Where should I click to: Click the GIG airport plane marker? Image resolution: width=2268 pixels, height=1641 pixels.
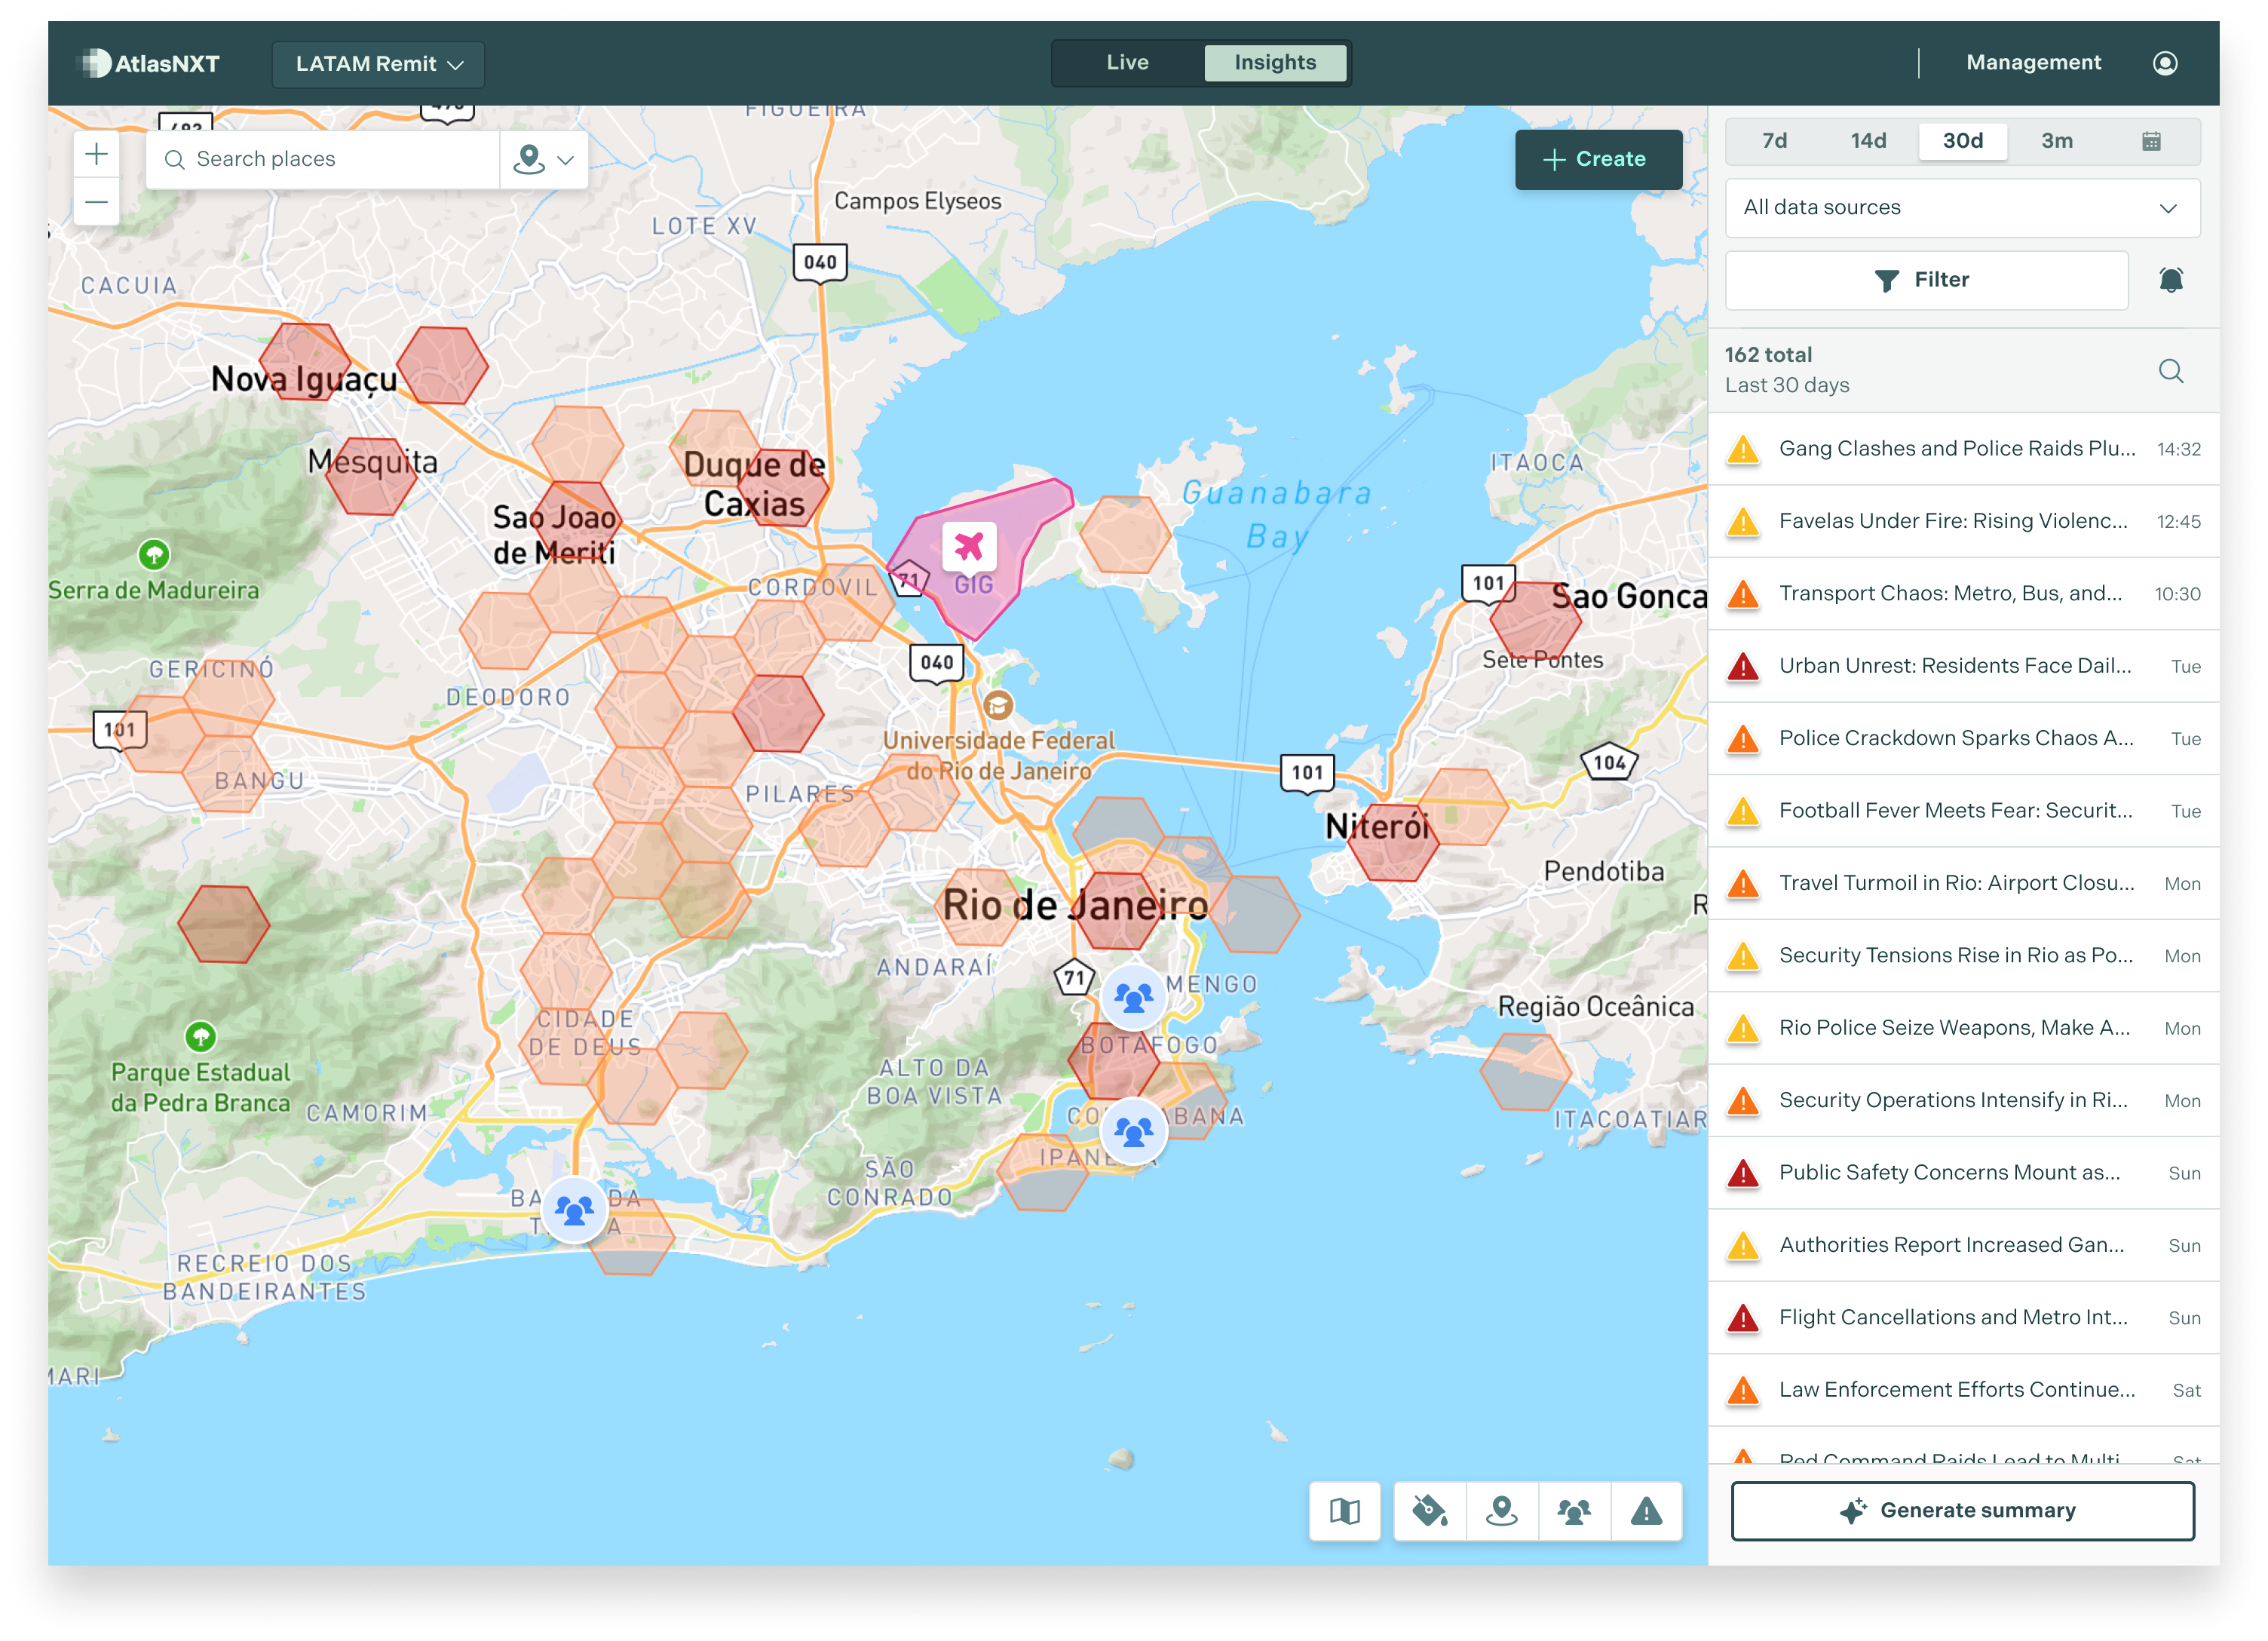pos(968,546)
